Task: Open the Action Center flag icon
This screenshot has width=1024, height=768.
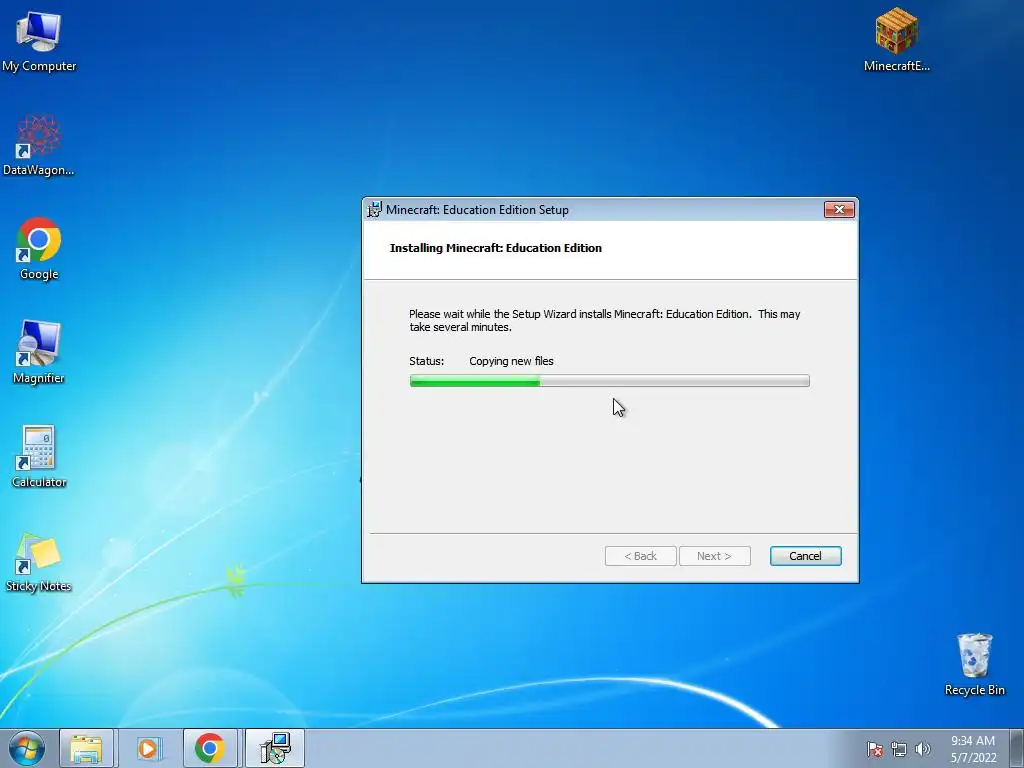Action: tap(874, 749)
